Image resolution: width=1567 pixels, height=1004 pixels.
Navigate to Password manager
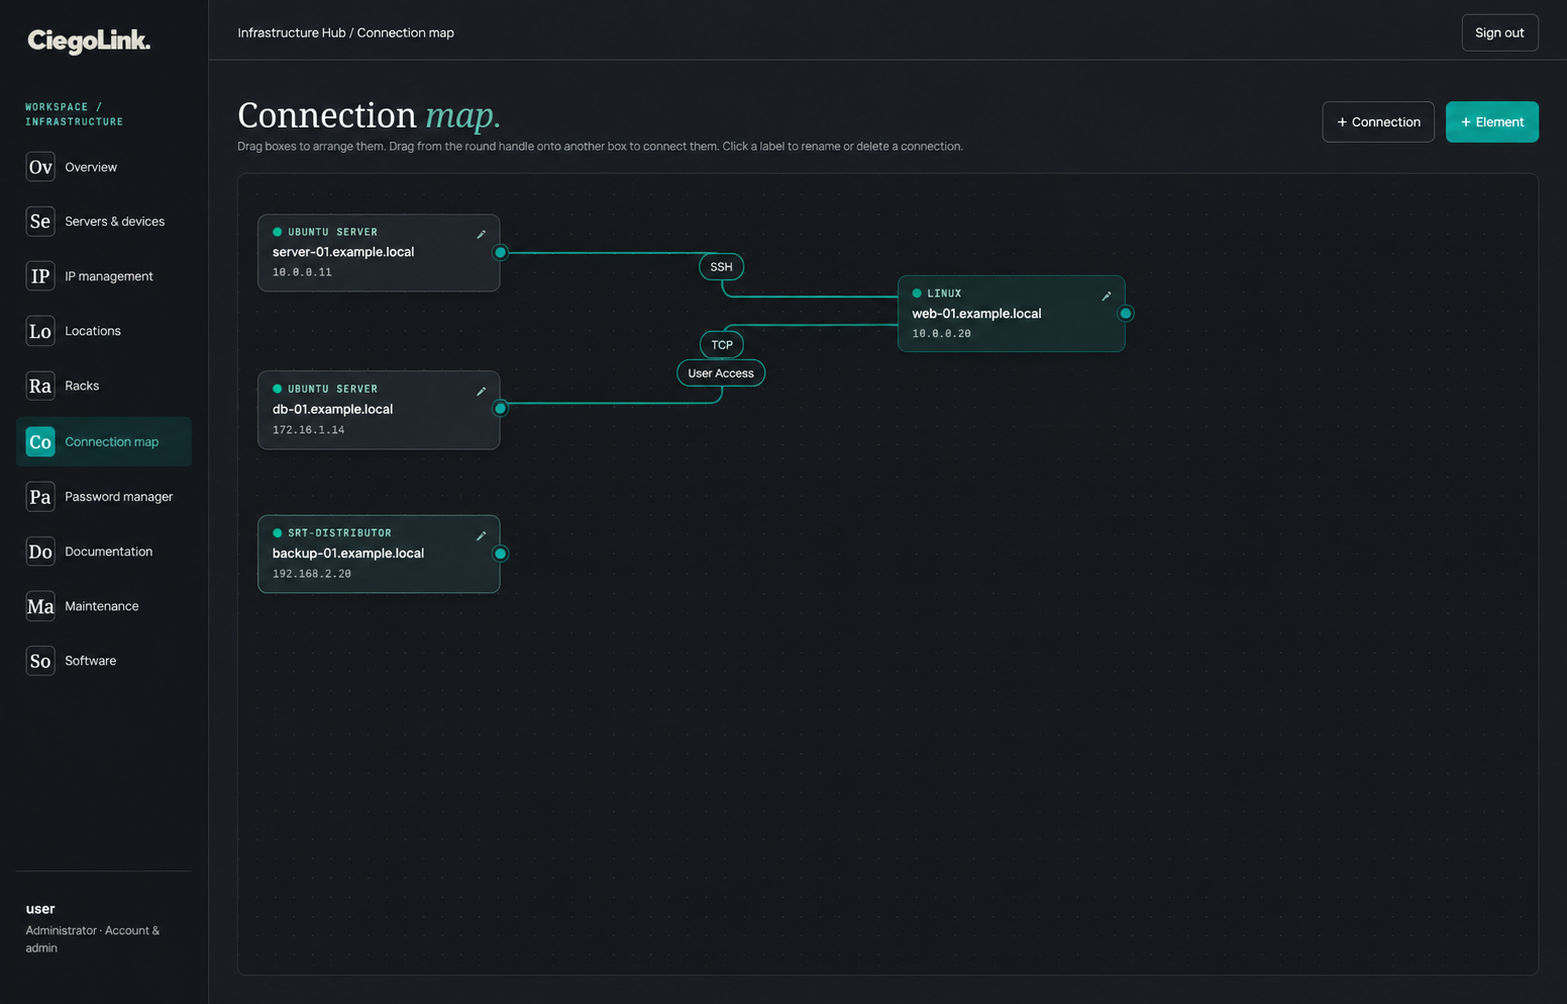coord(104,496)
